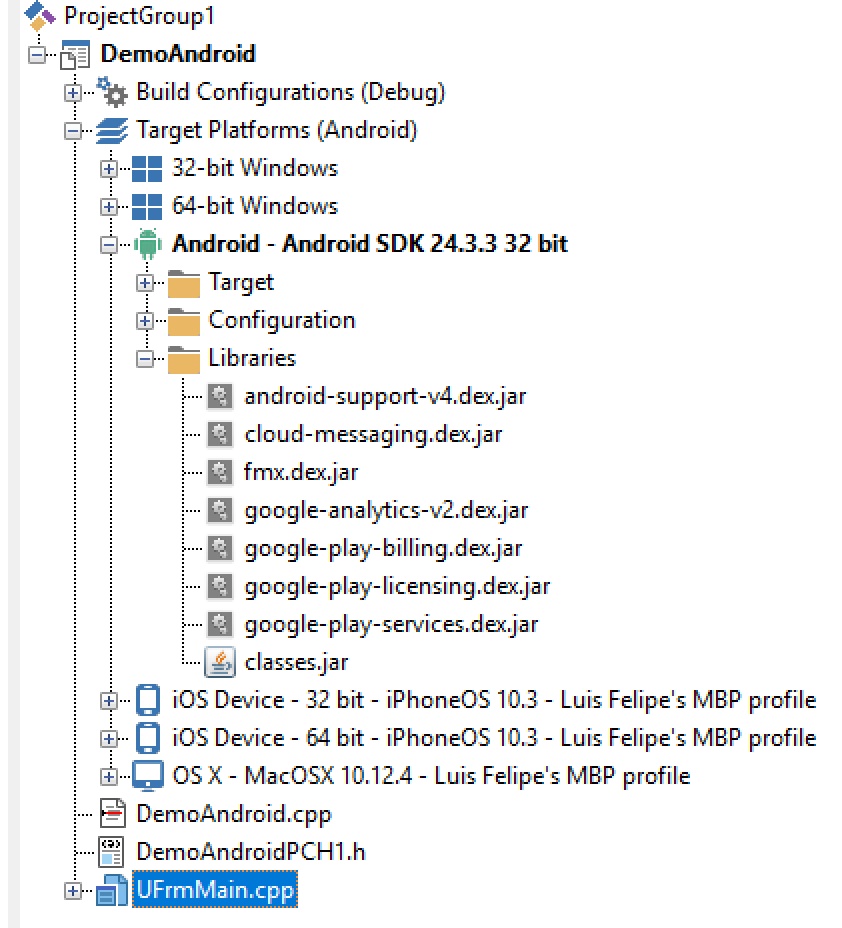Click the Build Configurations gear icon
This screenshot has width=842, height=928.
tap(112, 92)
